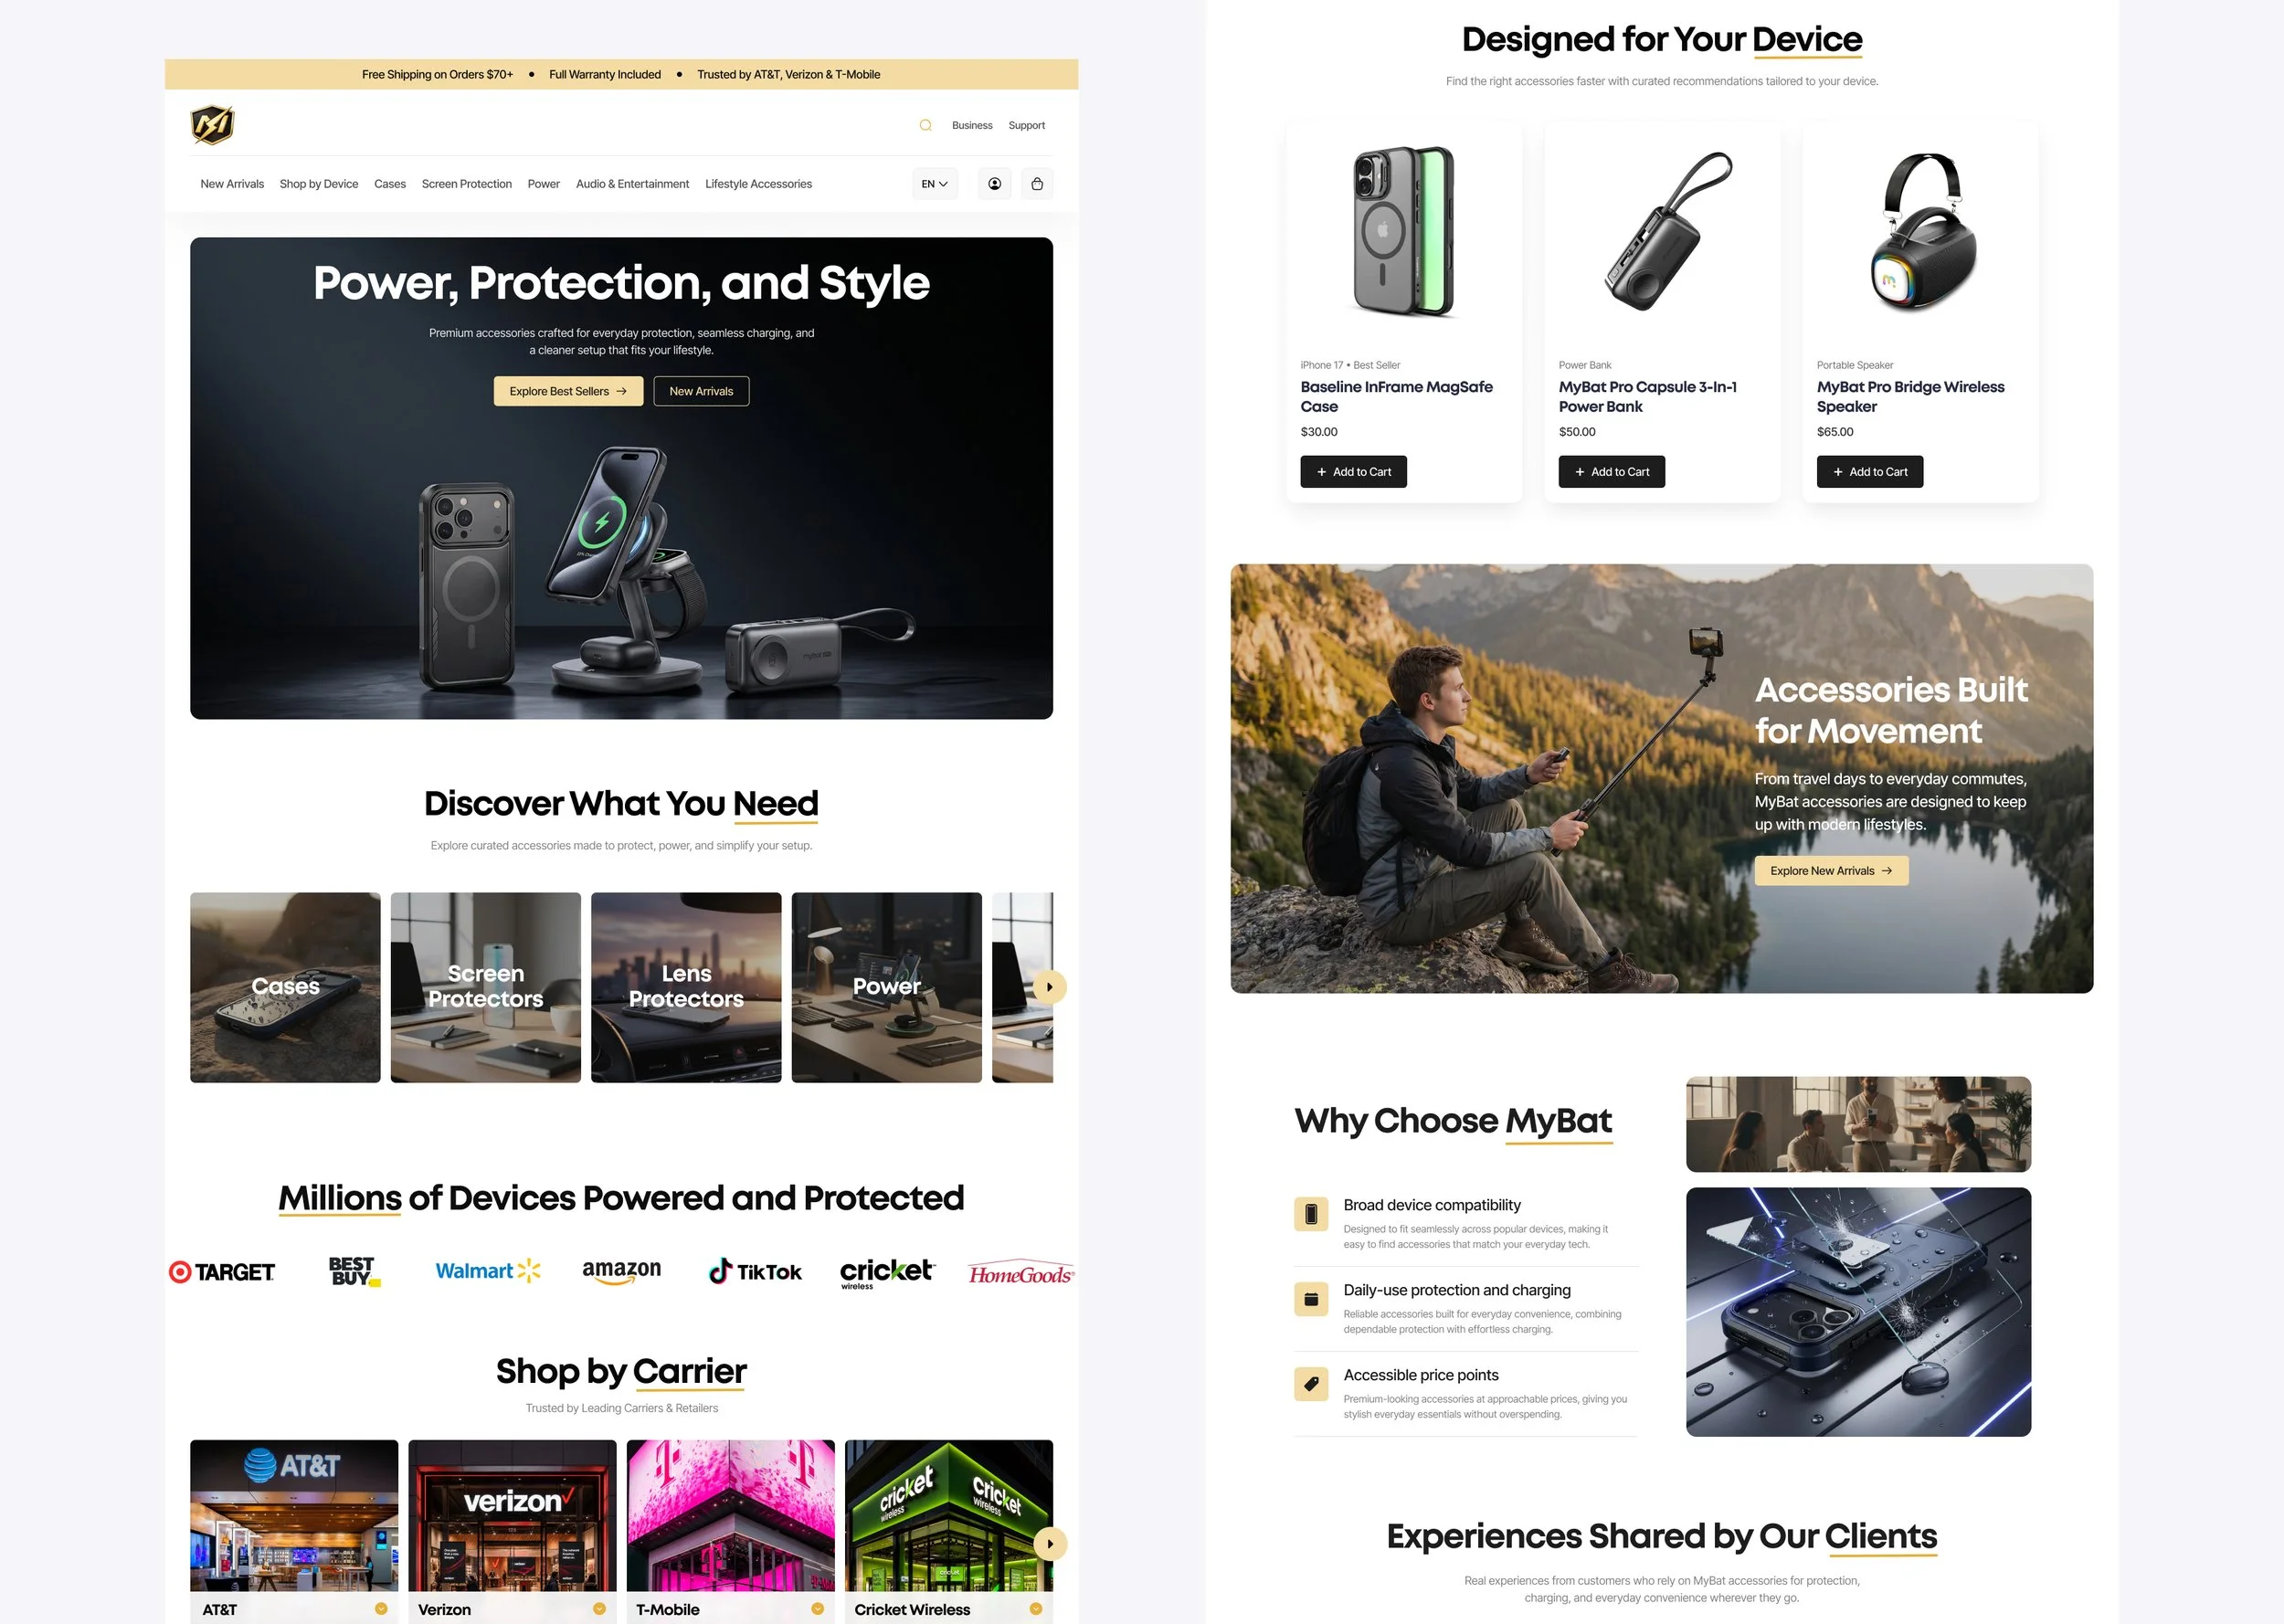This screenshot has width=2284, height=1624.
Task: Open the Lifestyle Accessories menu item
Action: 758,184
